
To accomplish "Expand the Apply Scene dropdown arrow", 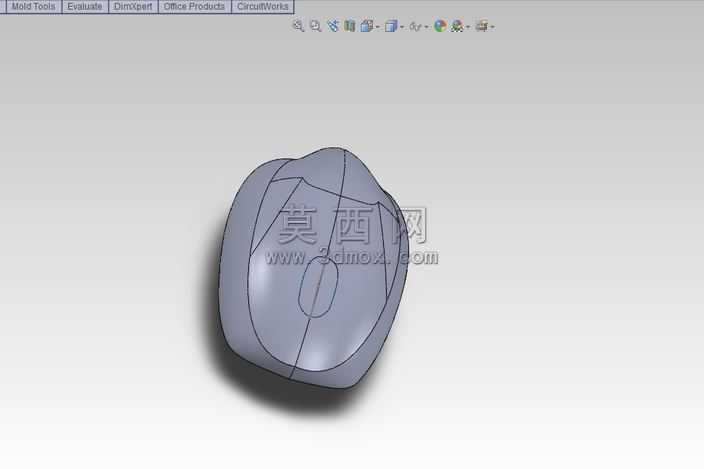I will coord(468,27).
